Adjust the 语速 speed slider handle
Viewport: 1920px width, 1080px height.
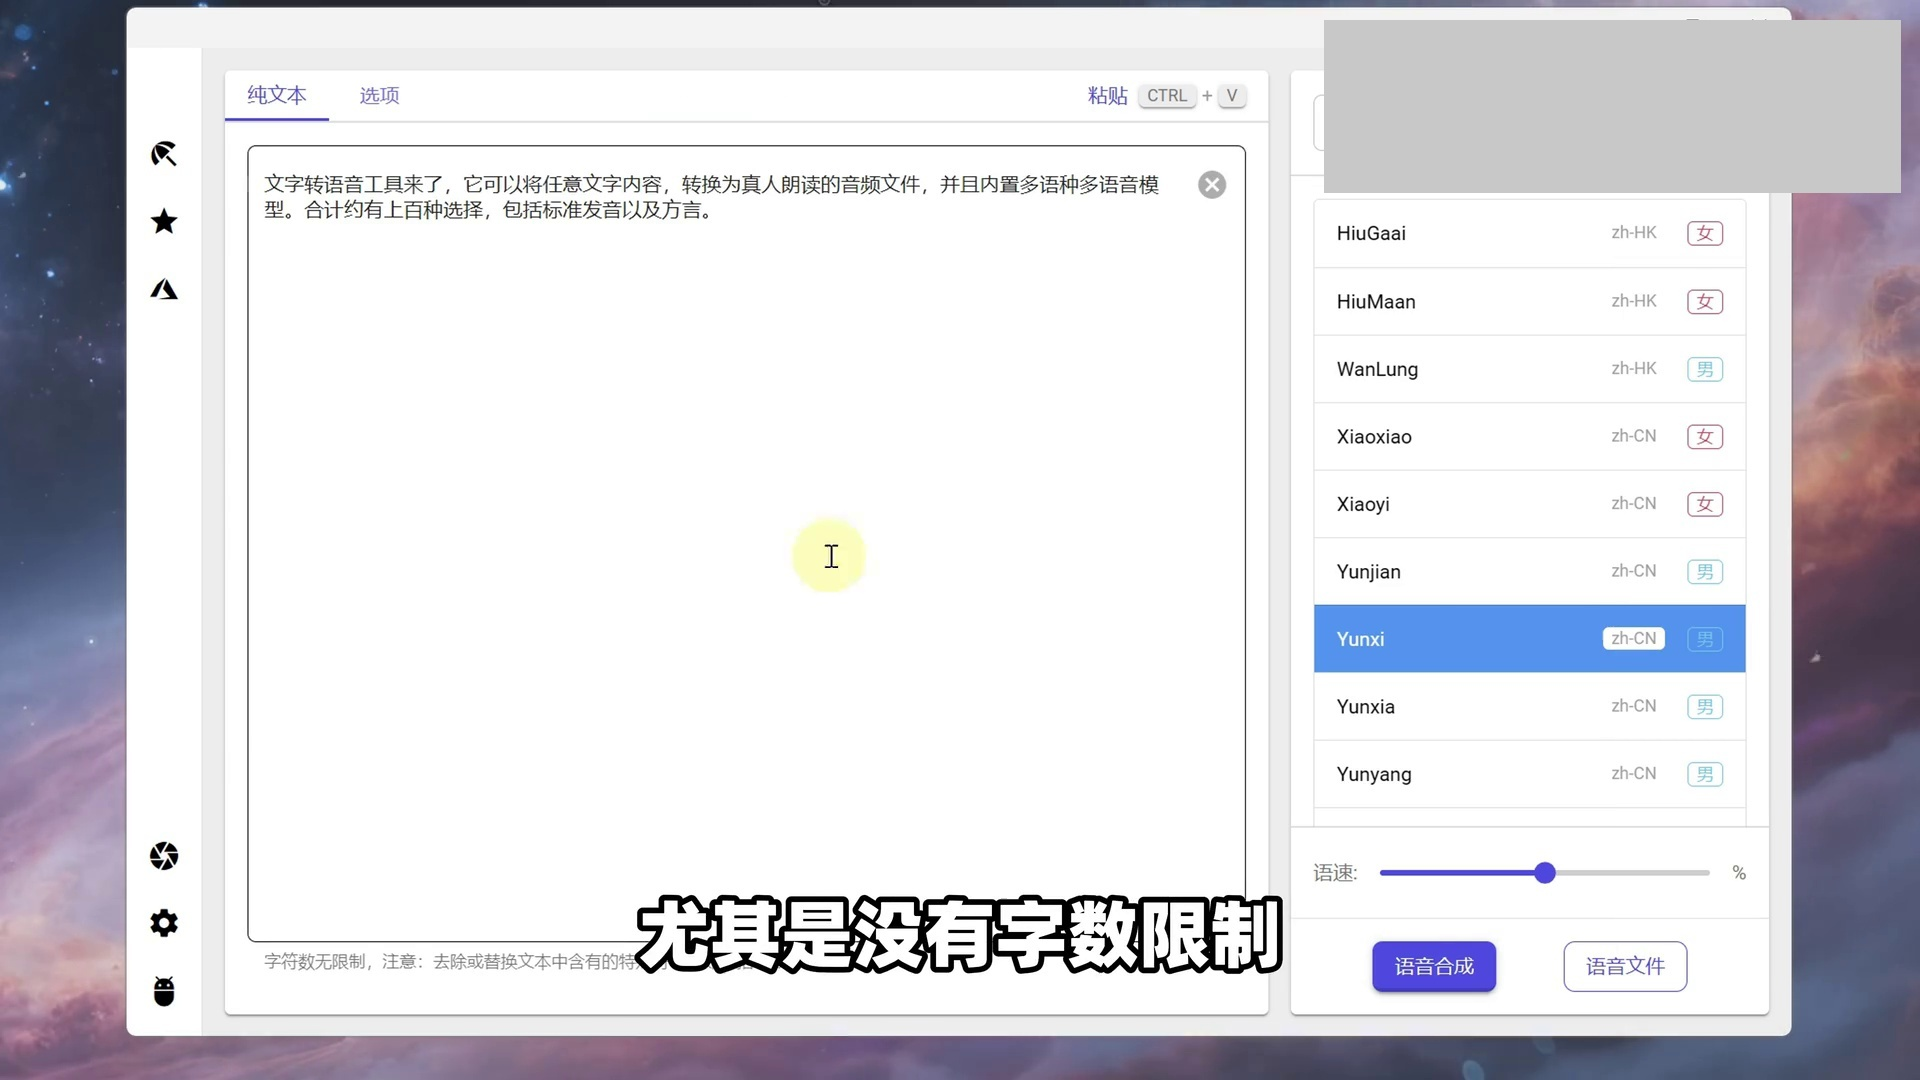[1544, 873]
